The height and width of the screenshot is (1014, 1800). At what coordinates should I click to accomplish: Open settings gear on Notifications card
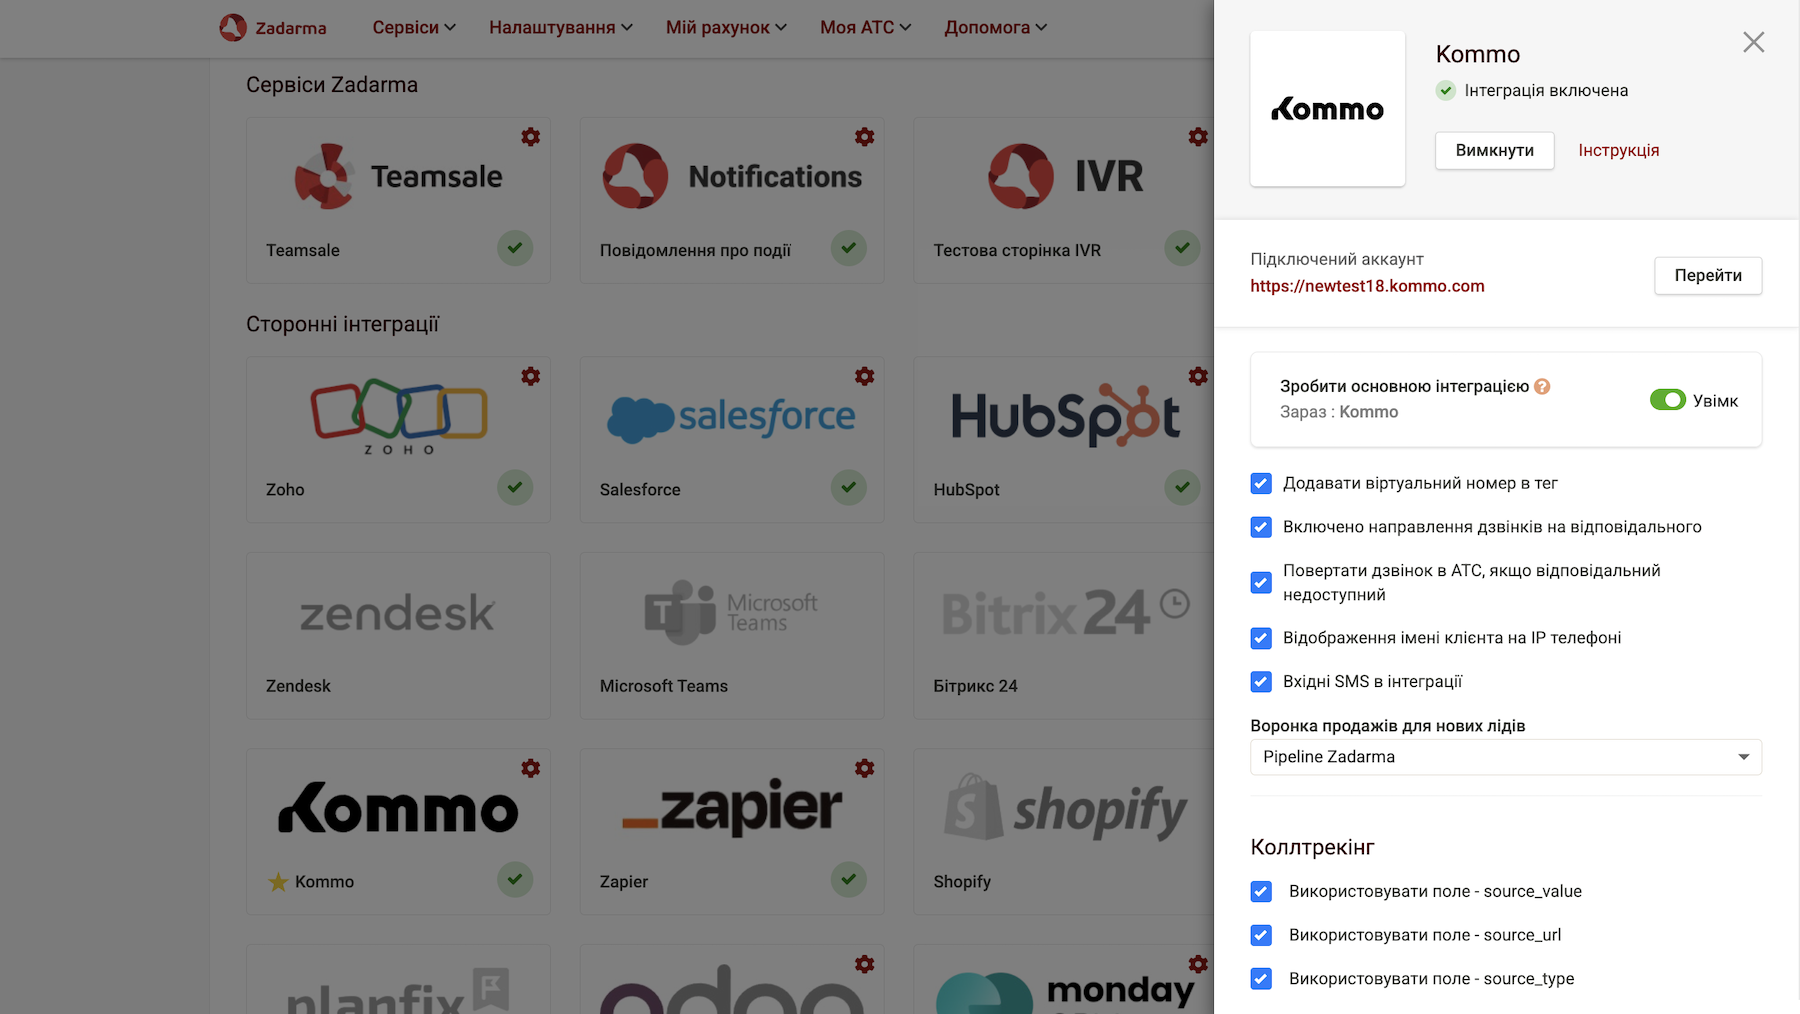click(x=865, y=137)
